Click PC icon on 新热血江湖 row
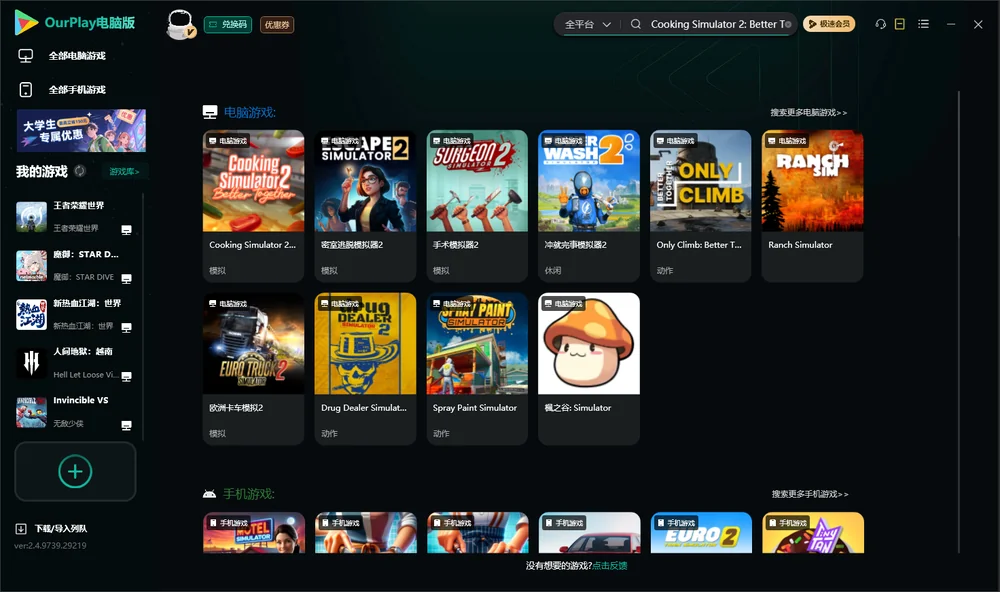This screenshot has height=592, width=1000. click(126, 327)
